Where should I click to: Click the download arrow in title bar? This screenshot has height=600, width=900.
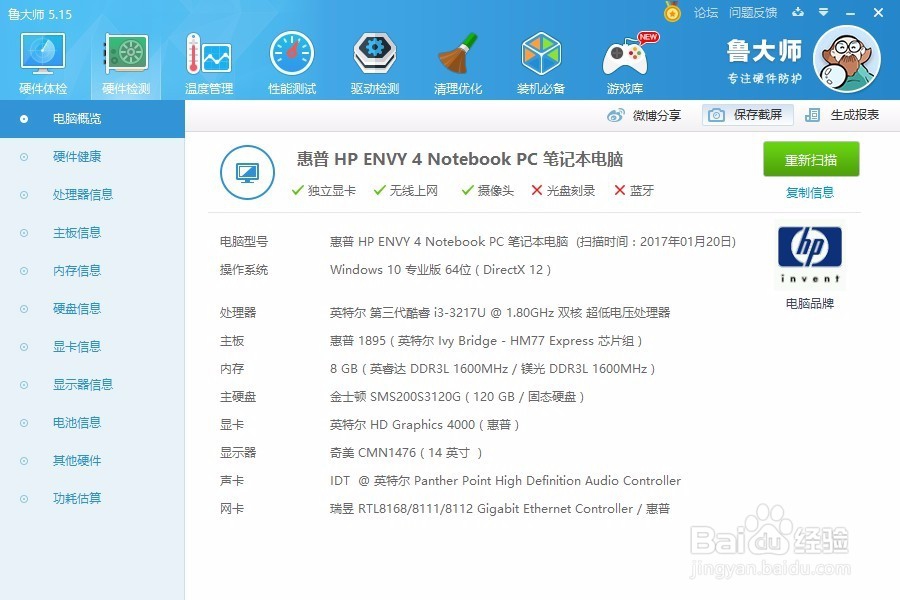click(797, 13)
